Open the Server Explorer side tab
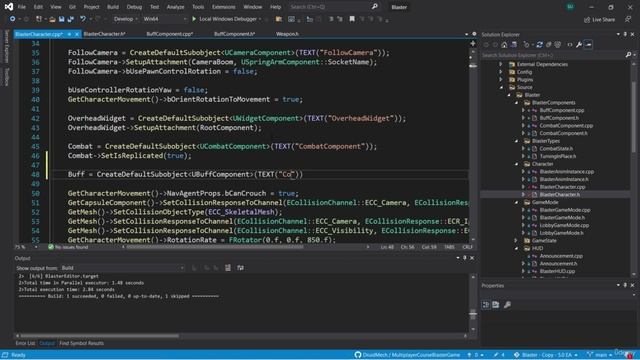The image size is (640, 360). 7,46
